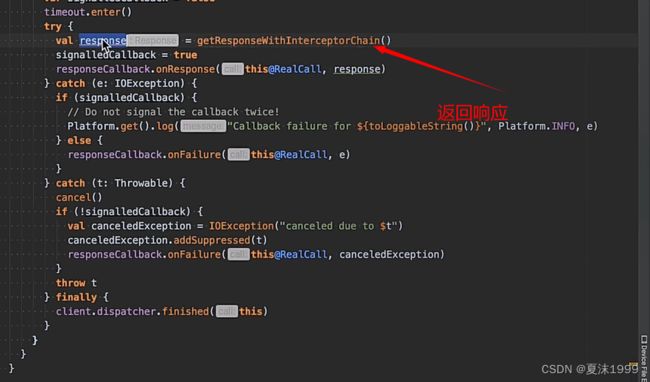
Task: Click the 'message' parameter hint
Action: click(x=204, y=126)
